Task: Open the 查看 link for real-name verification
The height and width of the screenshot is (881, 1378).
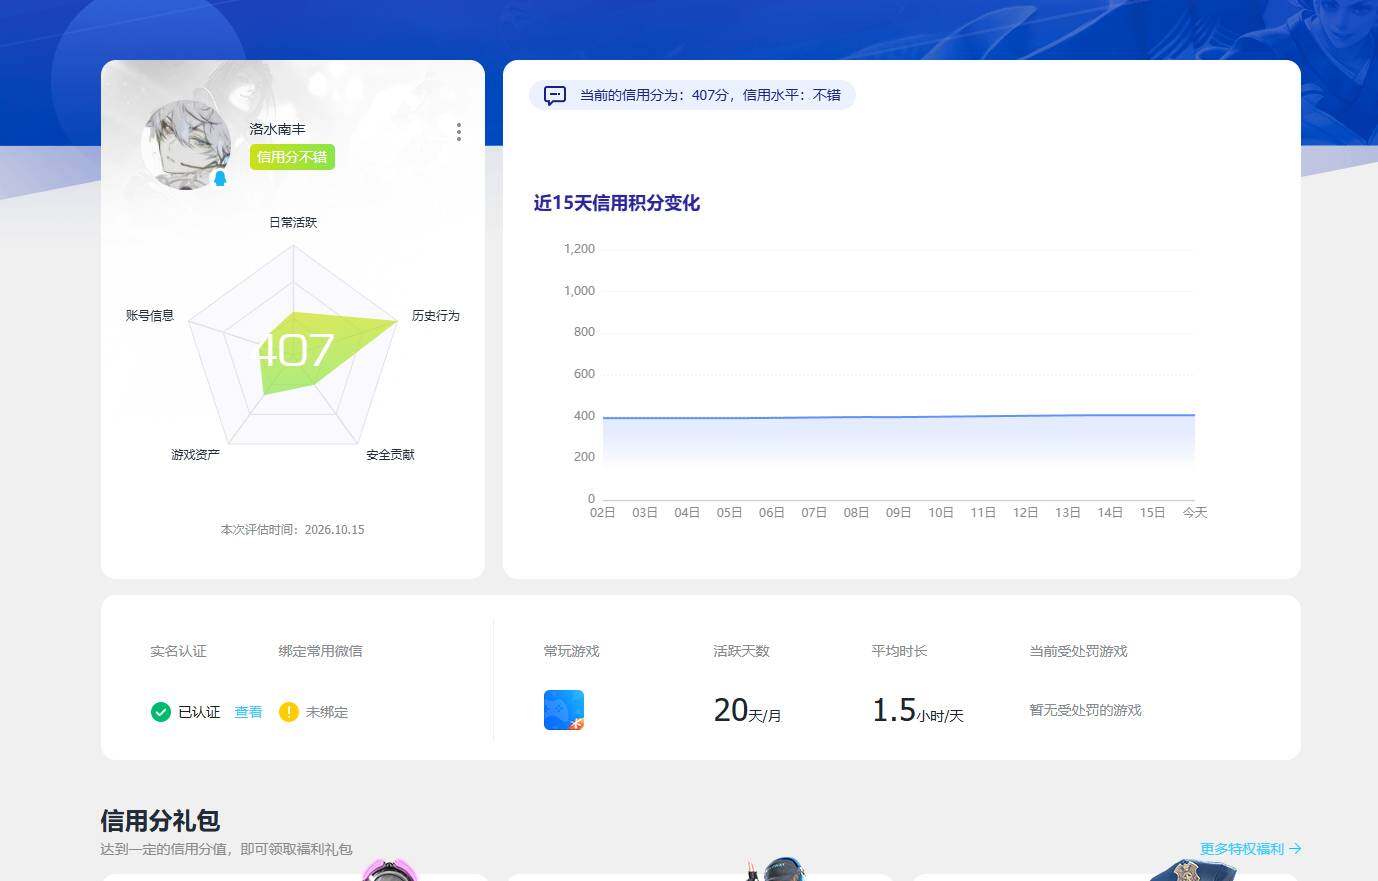Action: (248, 712)
